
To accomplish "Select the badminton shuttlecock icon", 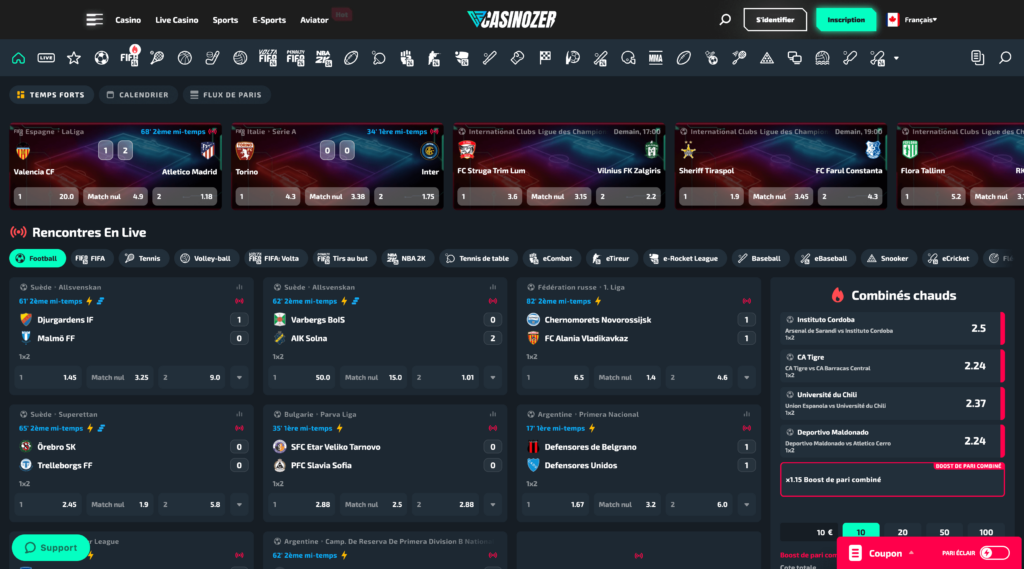I will [x=739, y=58].
